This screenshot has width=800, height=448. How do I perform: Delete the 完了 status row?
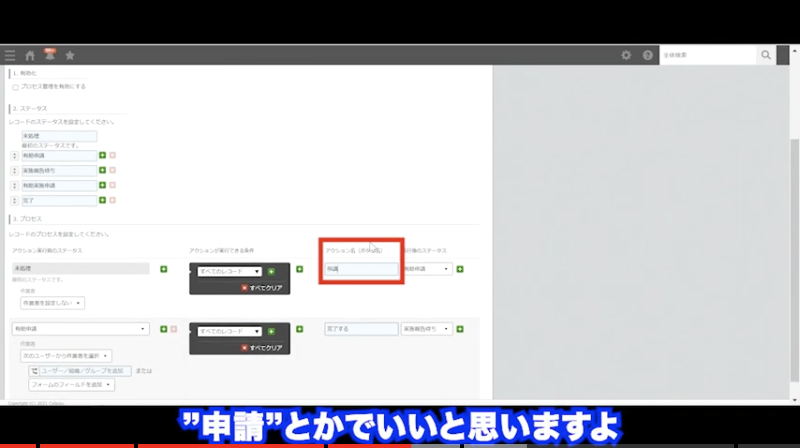coord(112,200)
